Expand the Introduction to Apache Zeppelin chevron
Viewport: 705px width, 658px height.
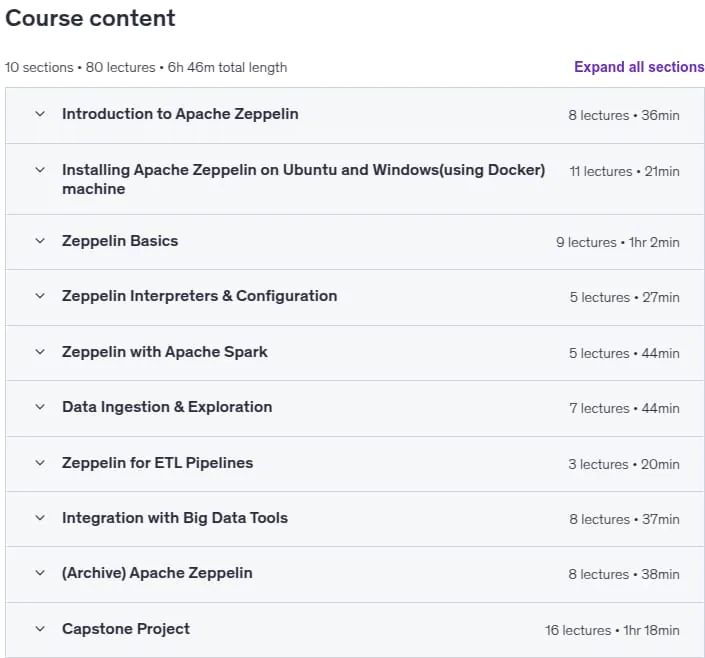click(40, 114)
